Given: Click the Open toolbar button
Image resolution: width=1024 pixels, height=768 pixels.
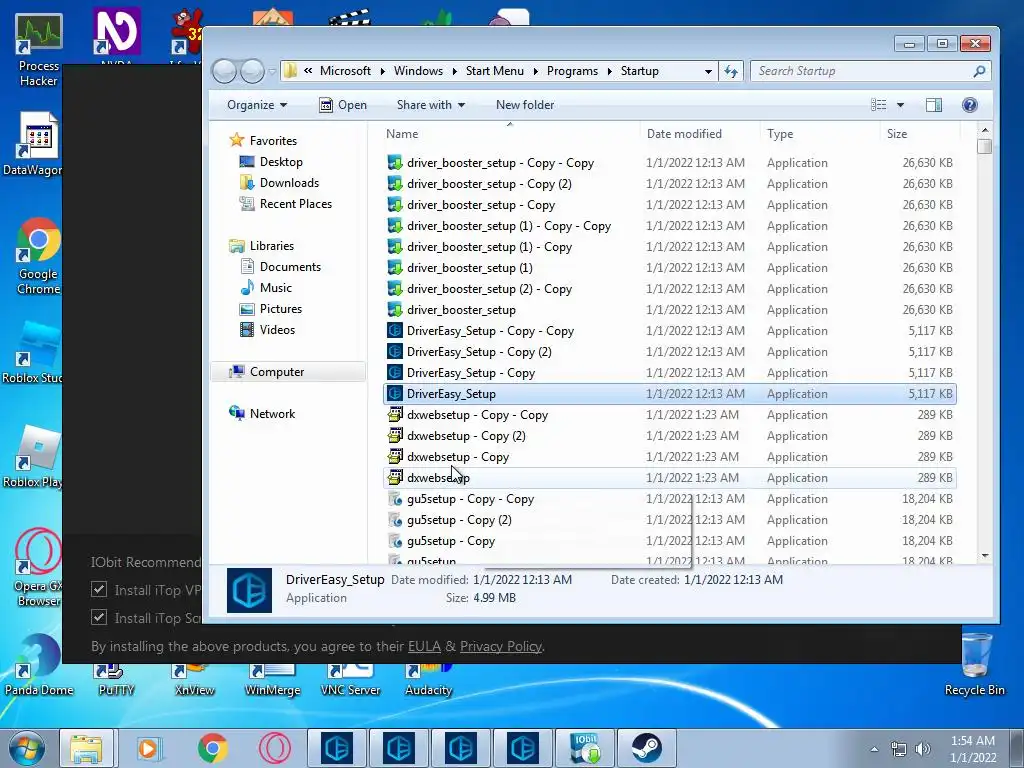Looking at the screenshot, I should click(x=343, y=105).
